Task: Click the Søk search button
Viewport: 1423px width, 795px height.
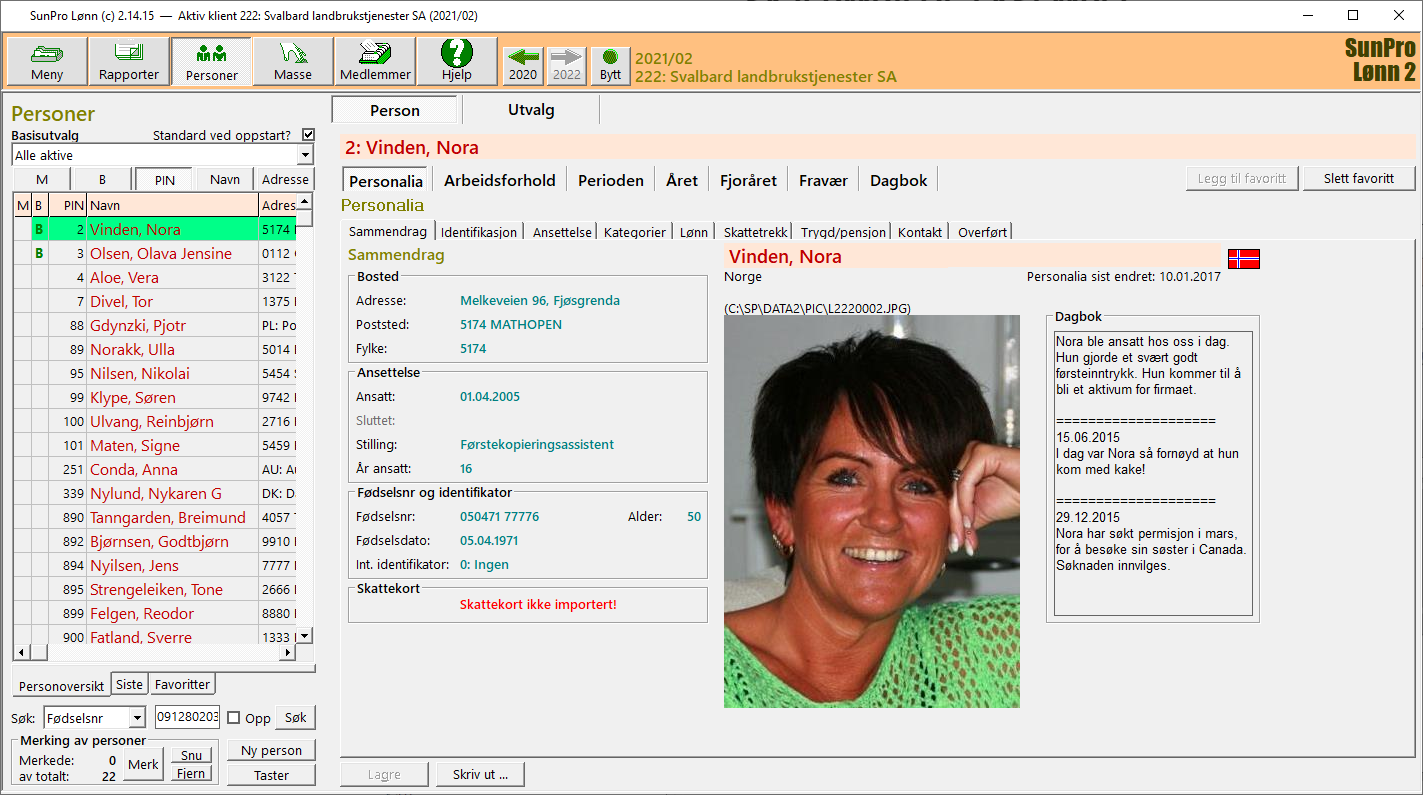Action: click(x=295, y=718)
